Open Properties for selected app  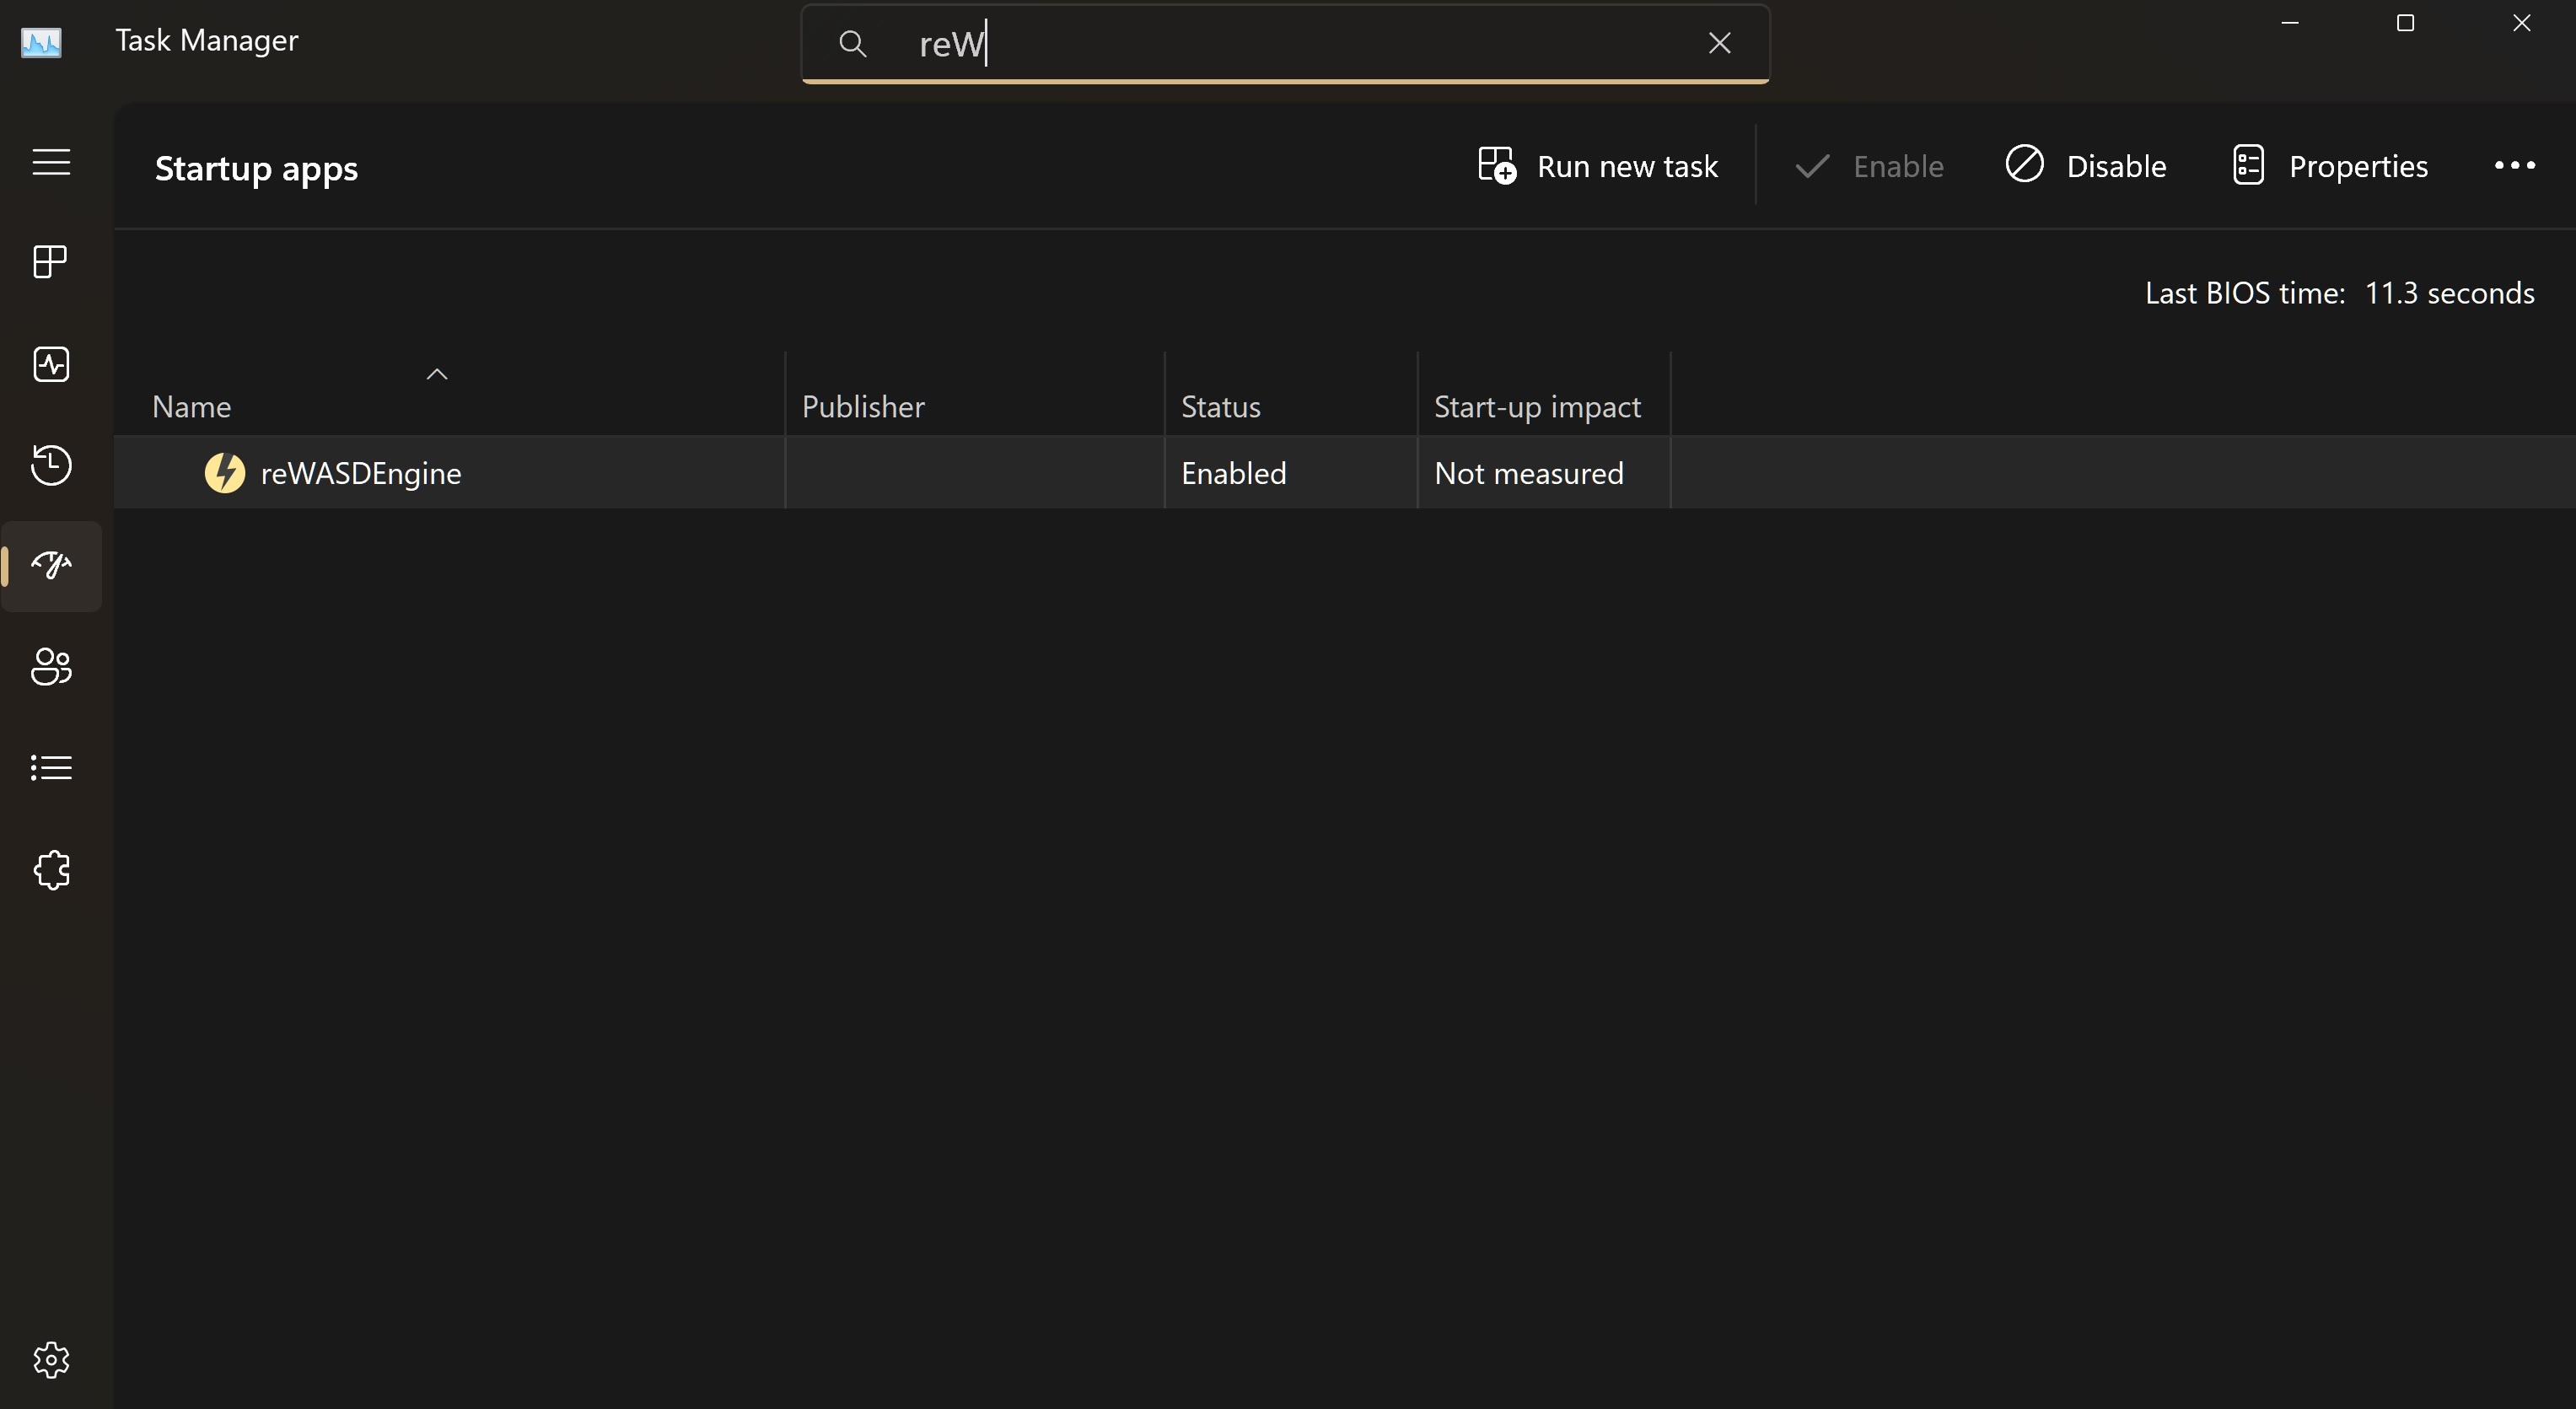pos(2330,166)
